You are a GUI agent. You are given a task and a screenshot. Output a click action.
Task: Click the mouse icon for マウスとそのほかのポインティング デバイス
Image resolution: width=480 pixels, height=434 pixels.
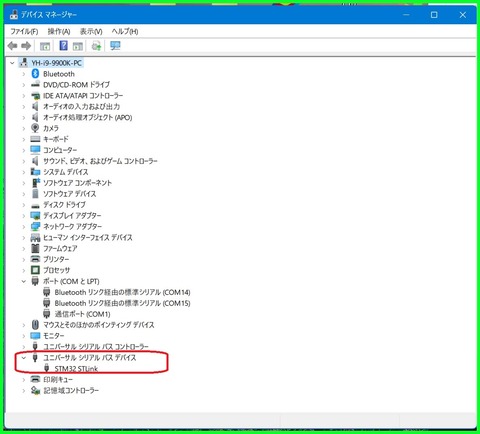(35, 325)
